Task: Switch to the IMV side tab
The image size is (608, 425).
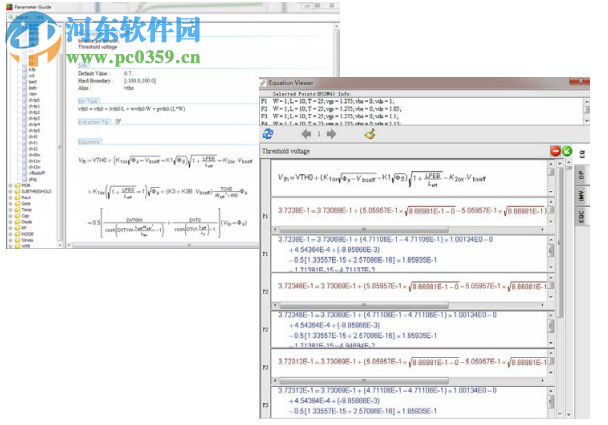Action: pos(582,196)
